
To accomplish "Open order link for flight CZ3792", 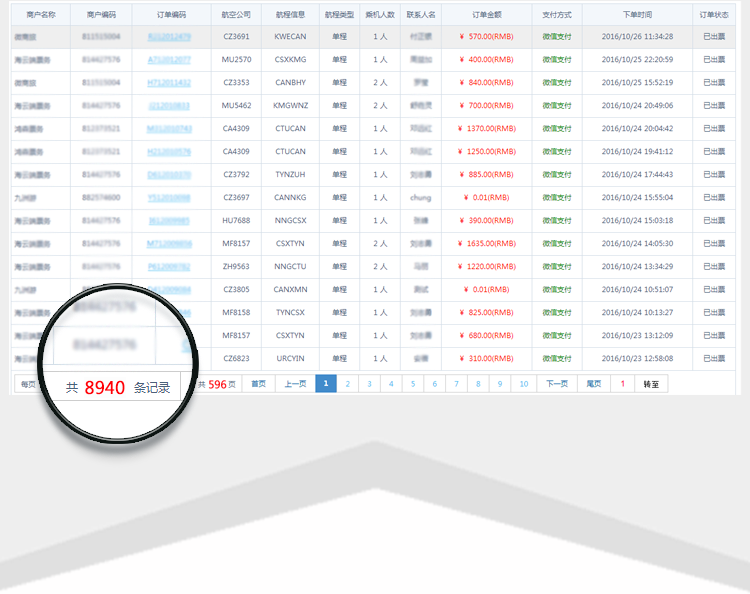I will [169, 174].
